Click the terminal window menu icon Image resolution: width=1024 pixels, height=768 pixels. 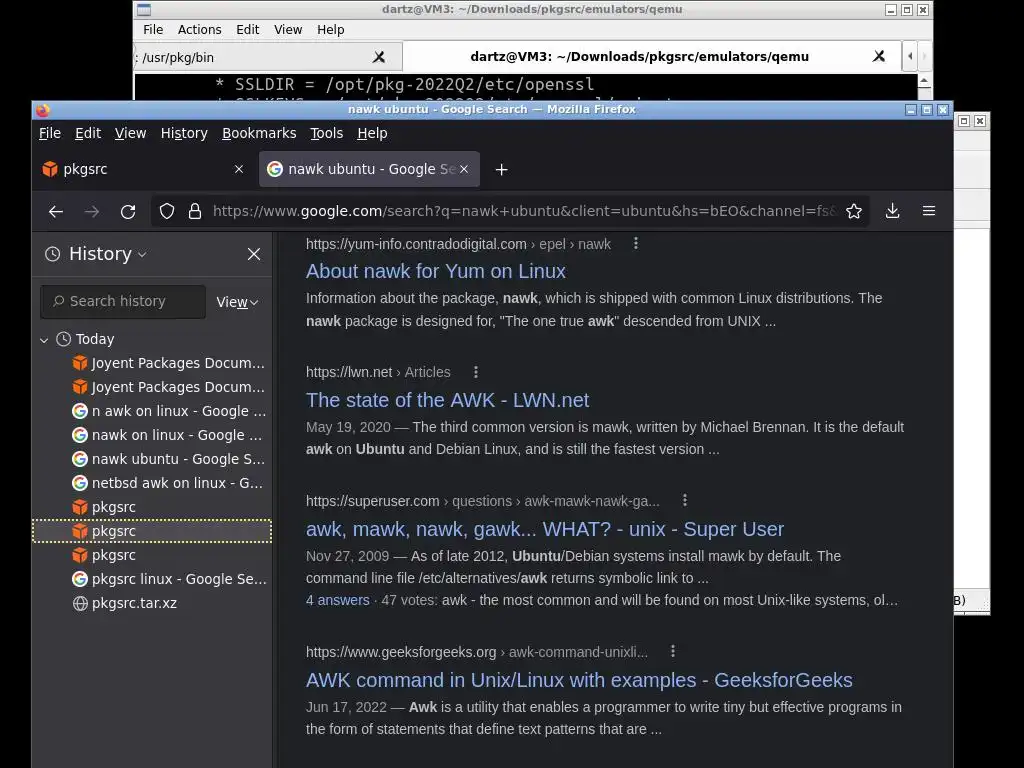tap(144, 10)
